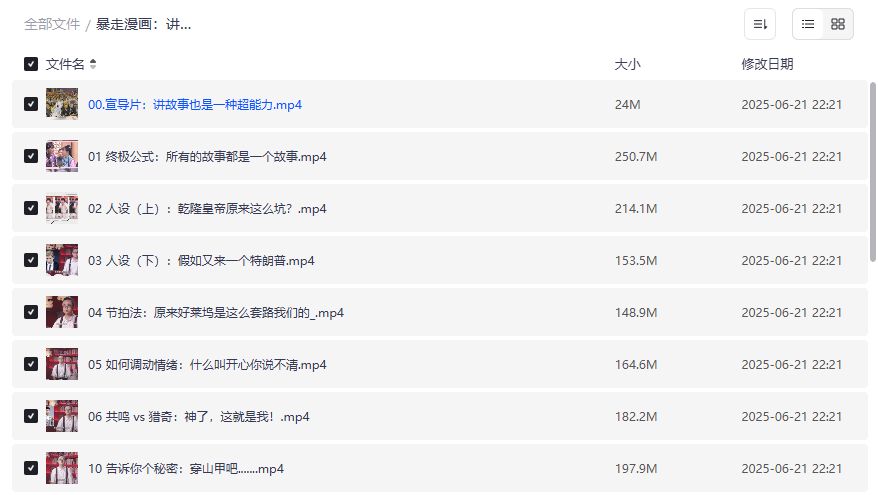The image size is (878, 495).
Task: Click thumbnail of 02 人设（上） video
Action: point(62,208)
